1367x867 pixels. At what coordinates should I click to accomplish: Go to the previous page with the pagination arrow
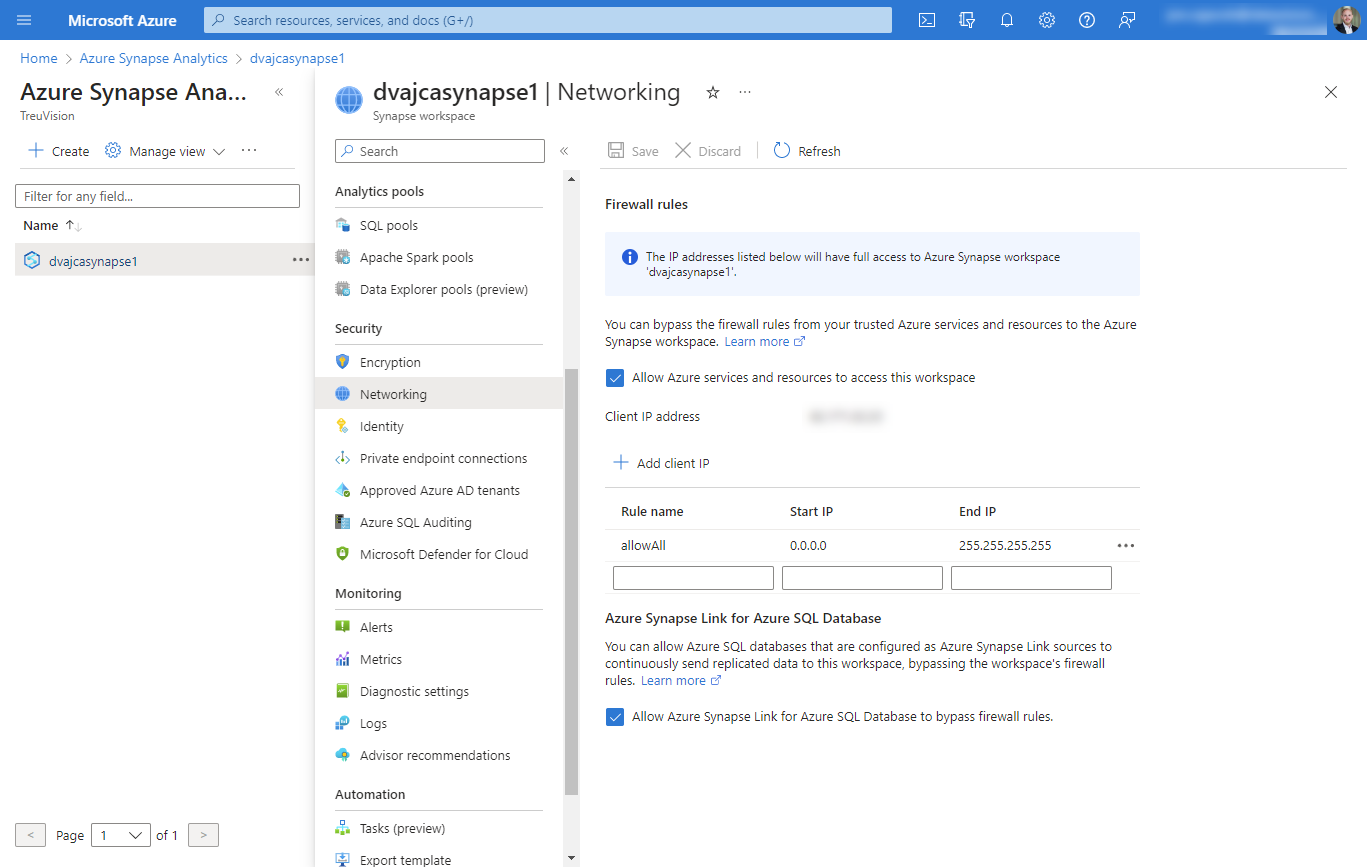tap(30, 835)
